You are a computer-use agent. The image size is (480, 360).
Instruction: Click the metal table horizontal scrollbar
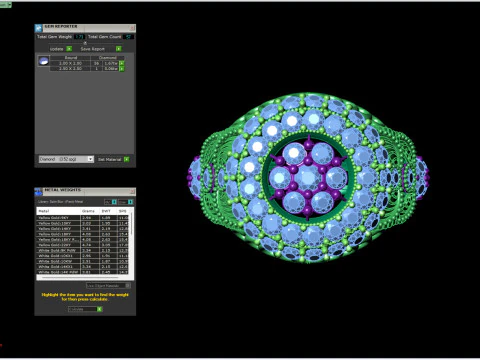(x=80, y=277)
